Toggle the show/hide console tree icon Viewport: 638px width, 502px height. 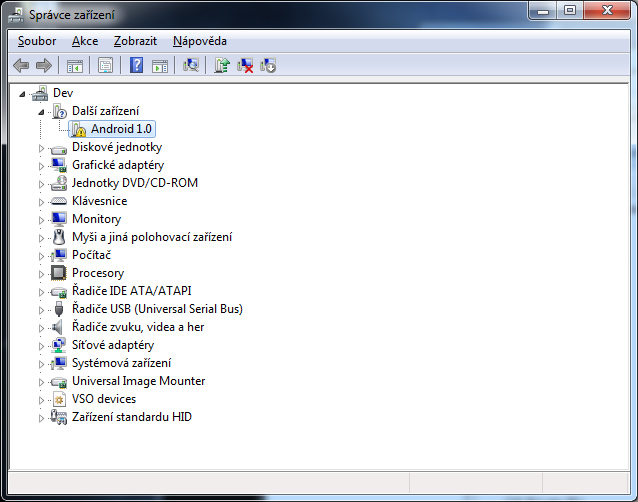pyautogui.click(x=74, y=65)
